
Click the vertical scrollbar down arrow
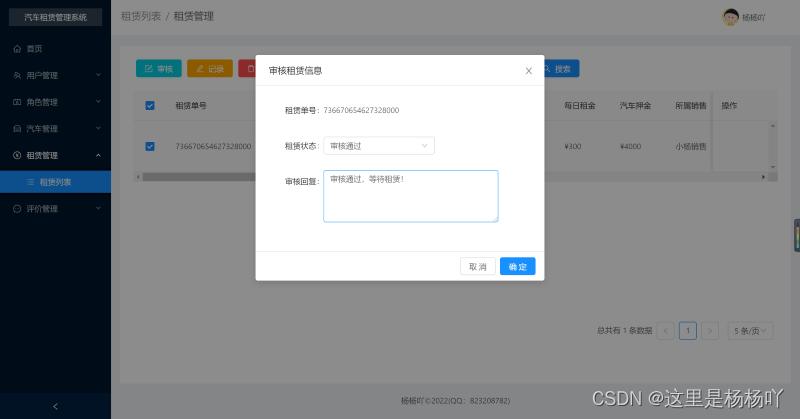click(773, 167)
